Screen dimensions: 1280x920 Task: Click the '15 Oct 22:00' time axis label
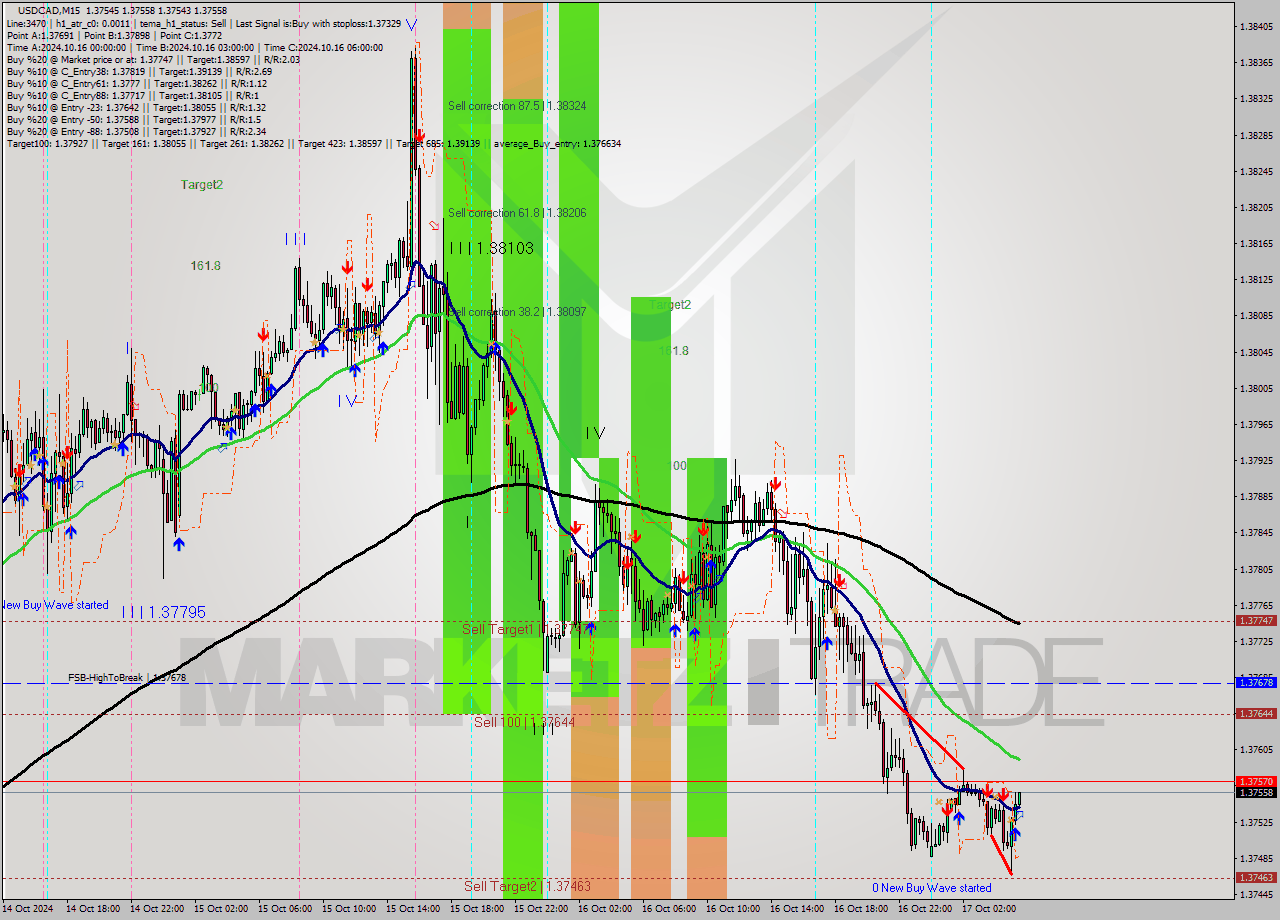click(x=543, y=909)
